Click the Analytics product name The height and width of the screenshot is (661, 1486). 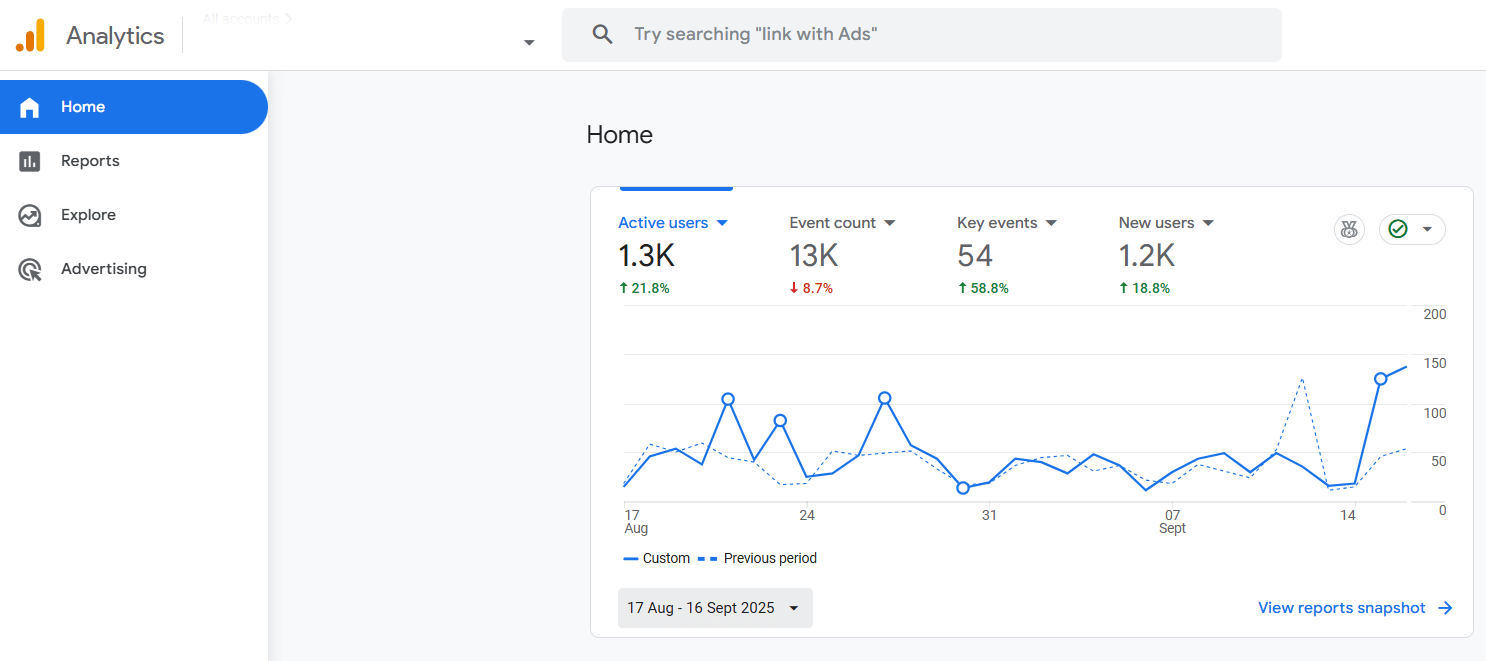(115, 36)
